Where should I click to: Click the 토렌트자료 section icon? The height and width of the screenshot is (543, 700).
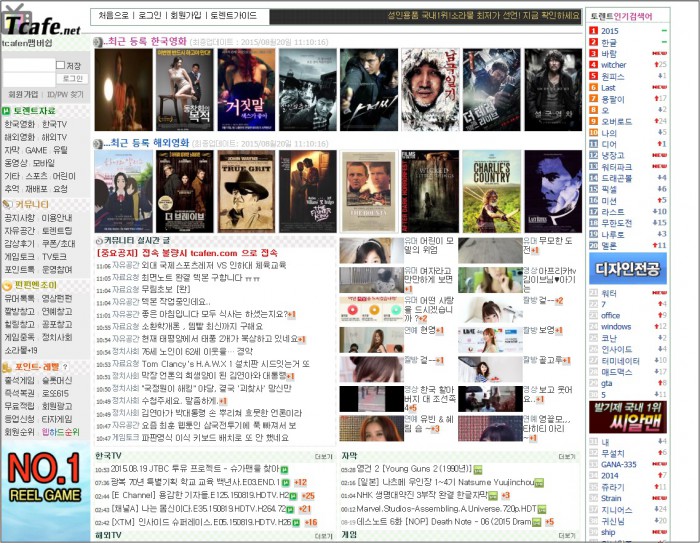click(6, 111)
